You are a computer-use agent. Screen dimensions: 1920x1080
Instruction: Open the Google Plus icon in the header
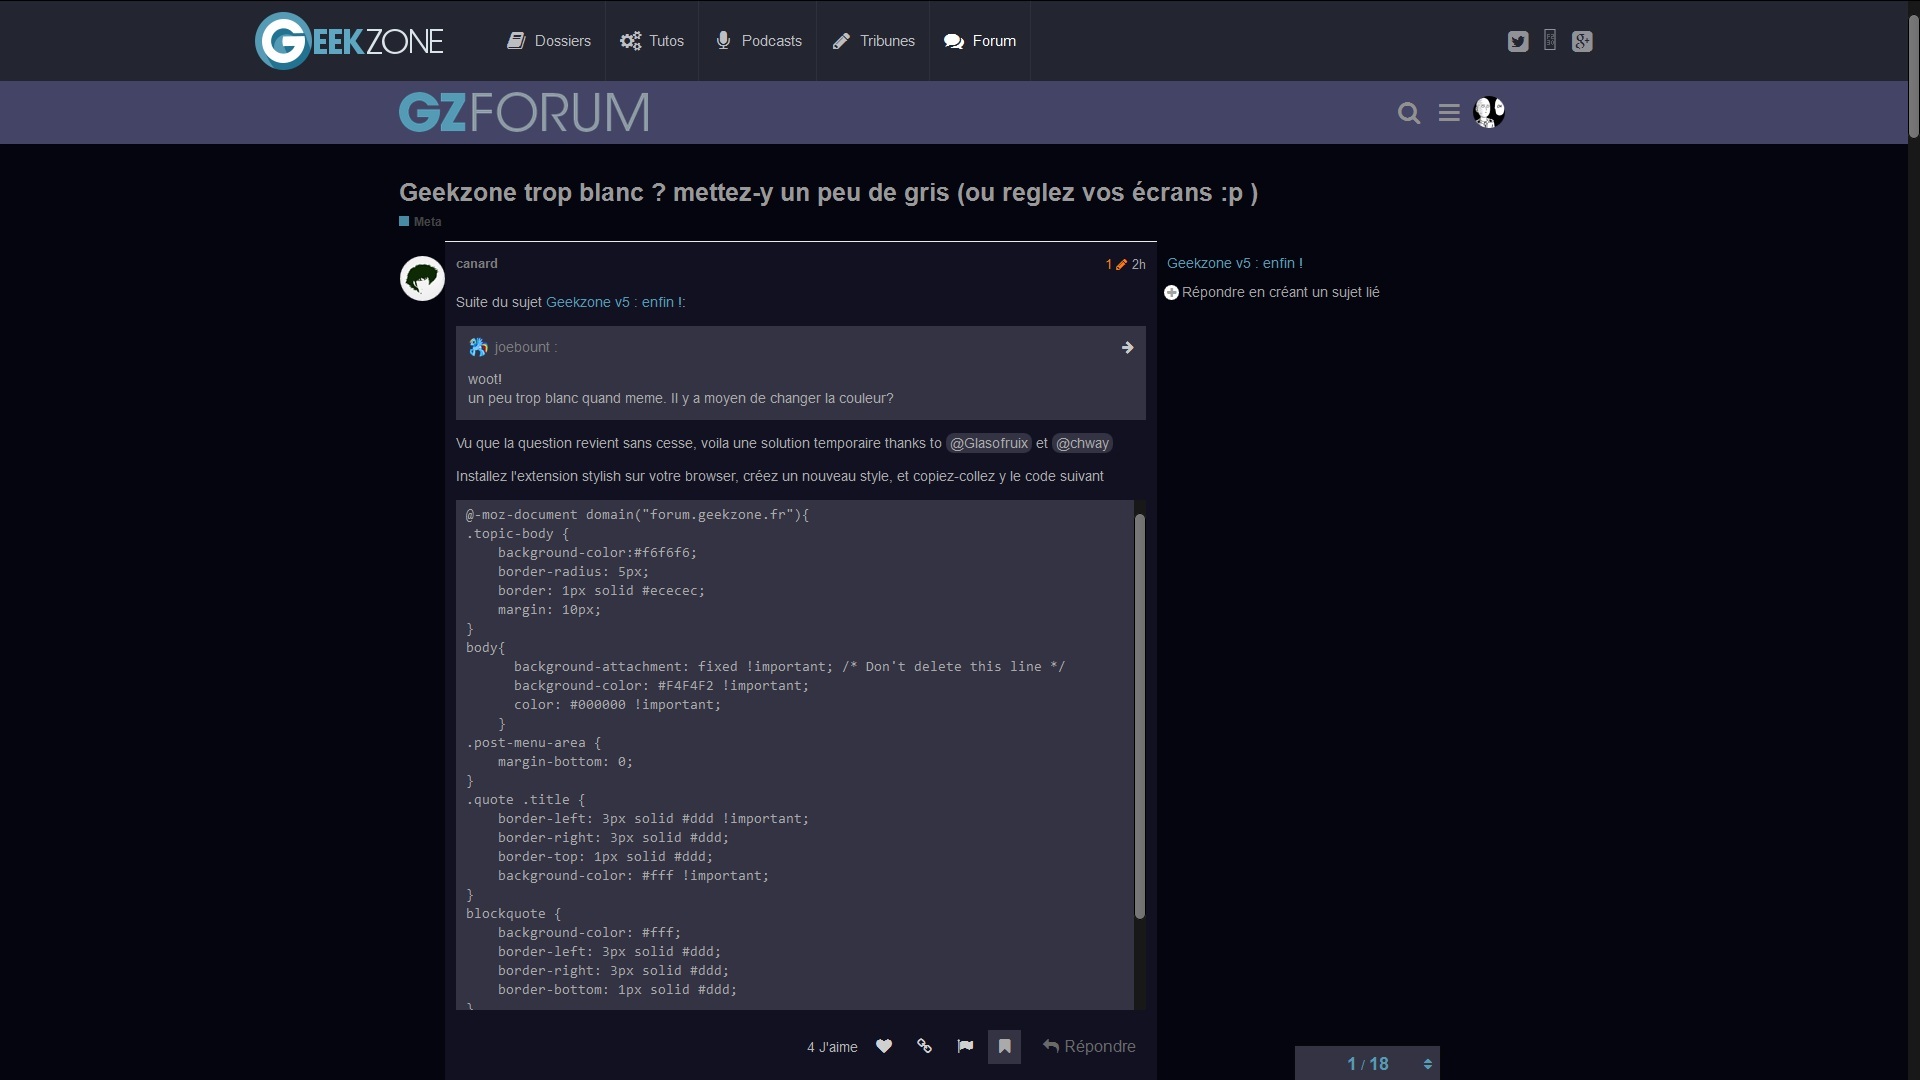(x=1582, y=41)
